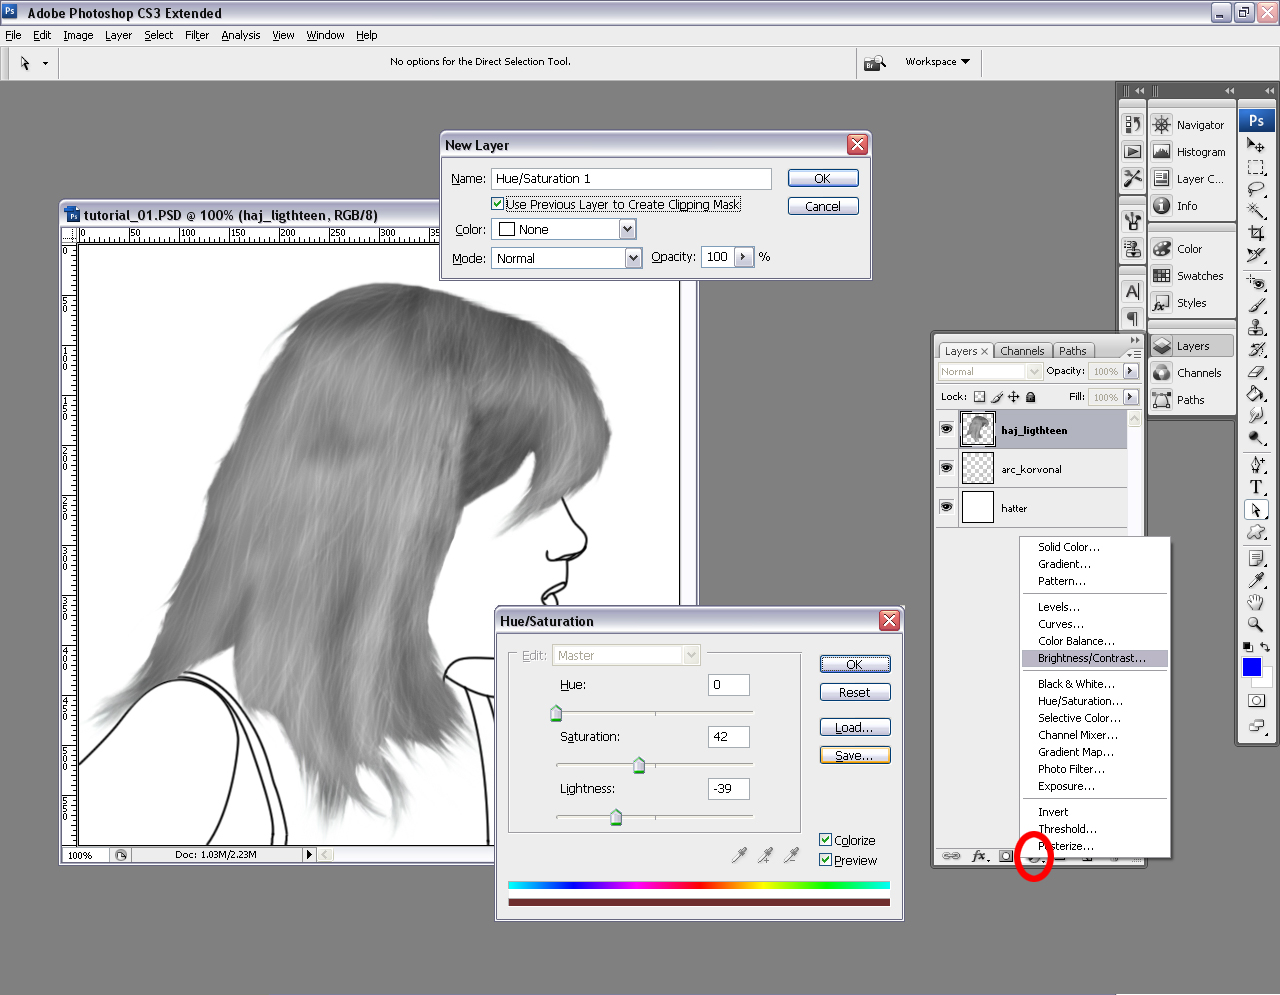Switch to the Channels tab

point(1022,351)
